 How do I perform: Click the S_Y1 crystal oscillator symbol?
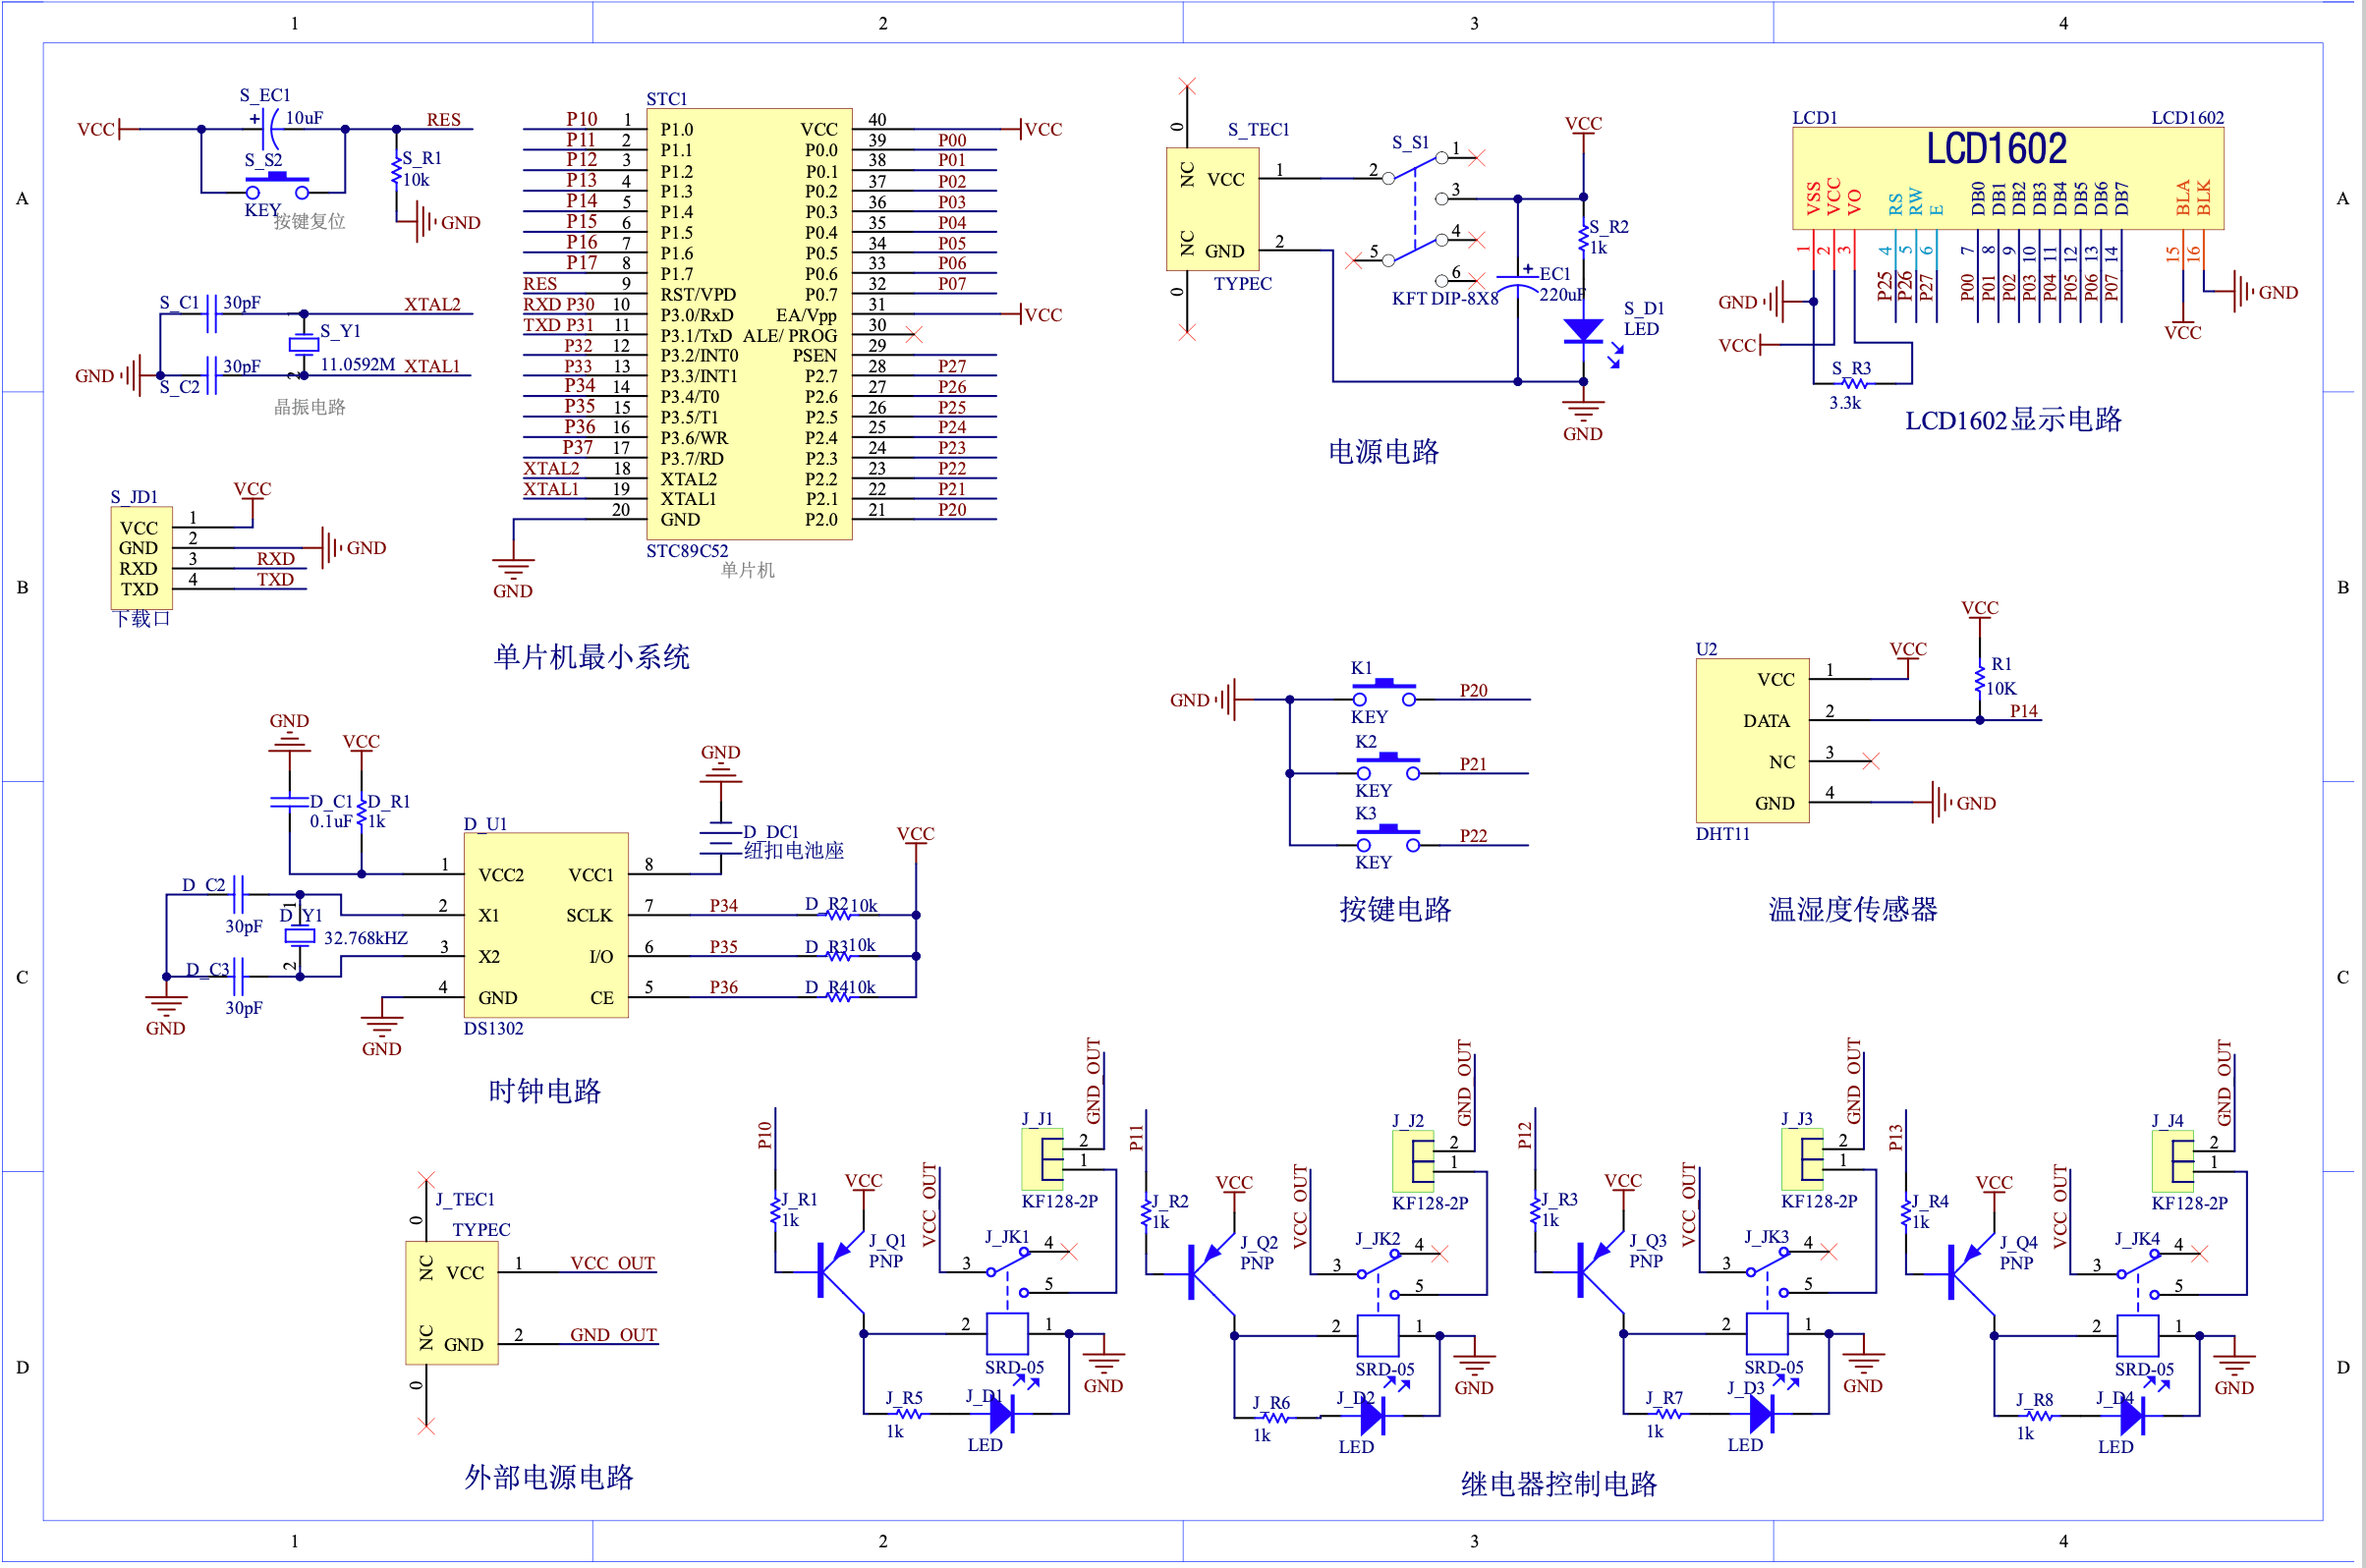(303, 345)
